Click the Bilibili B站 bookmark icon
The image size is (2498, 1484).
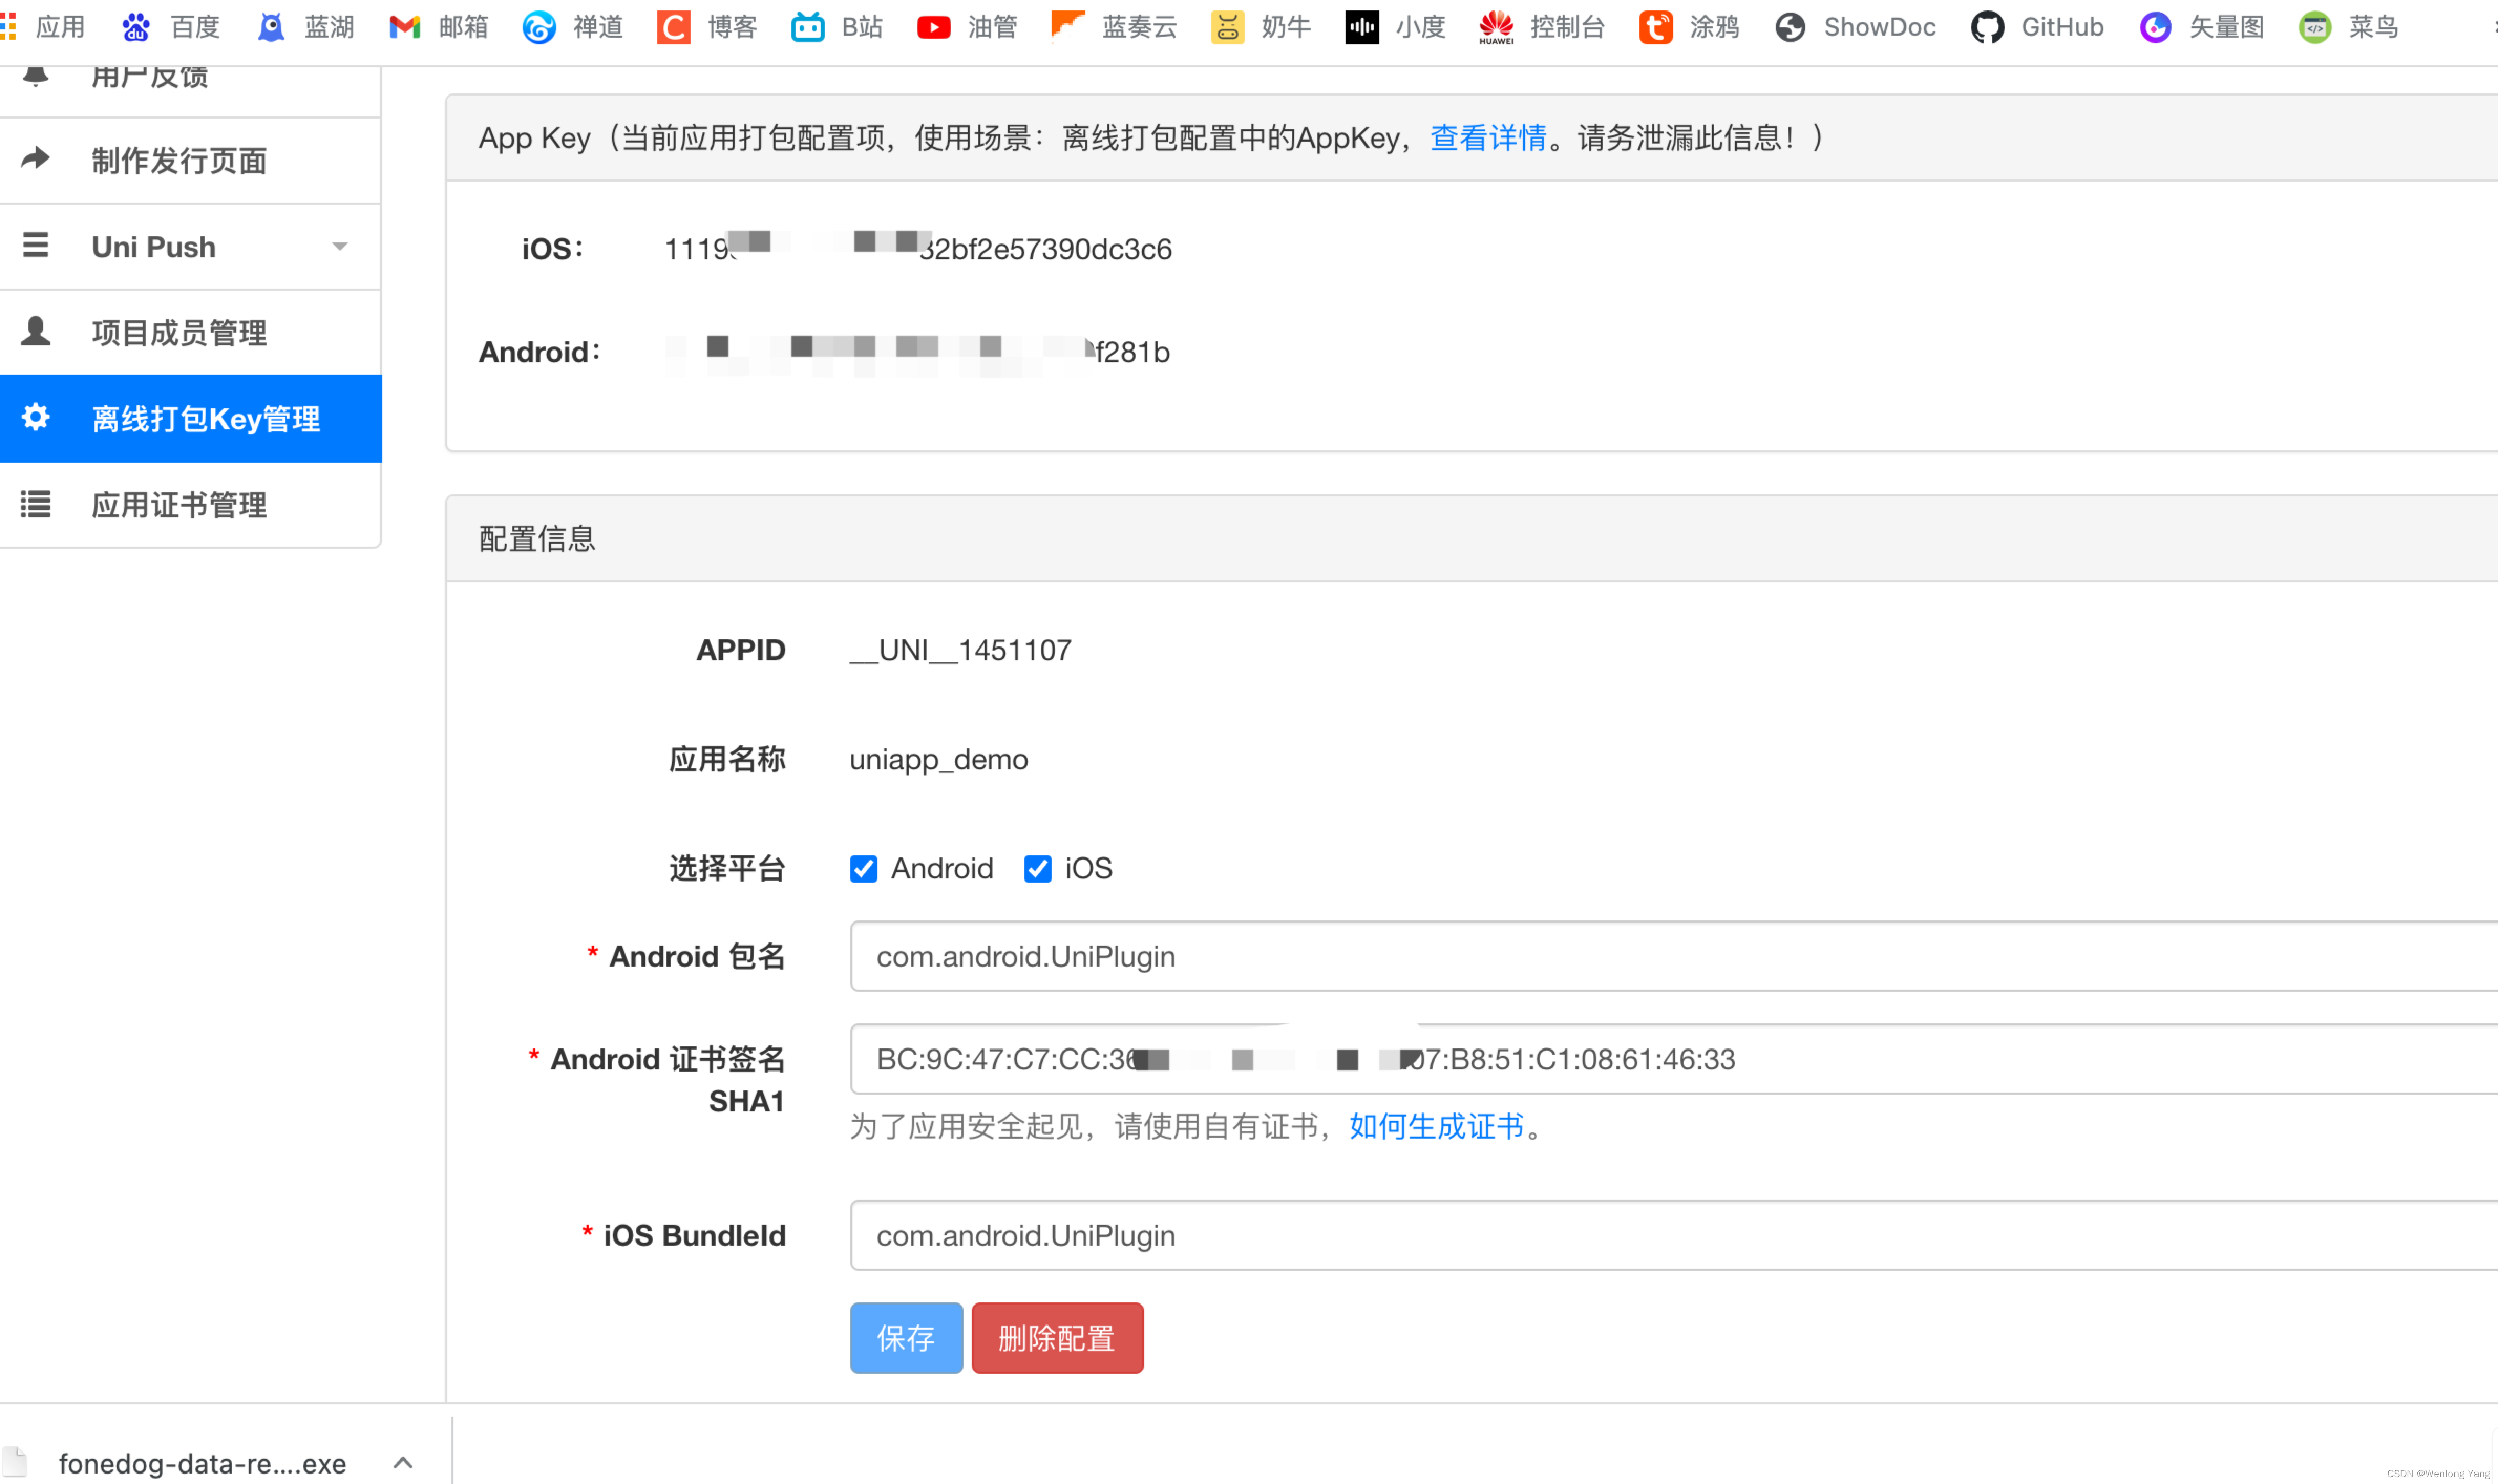[x=808, y=27]
